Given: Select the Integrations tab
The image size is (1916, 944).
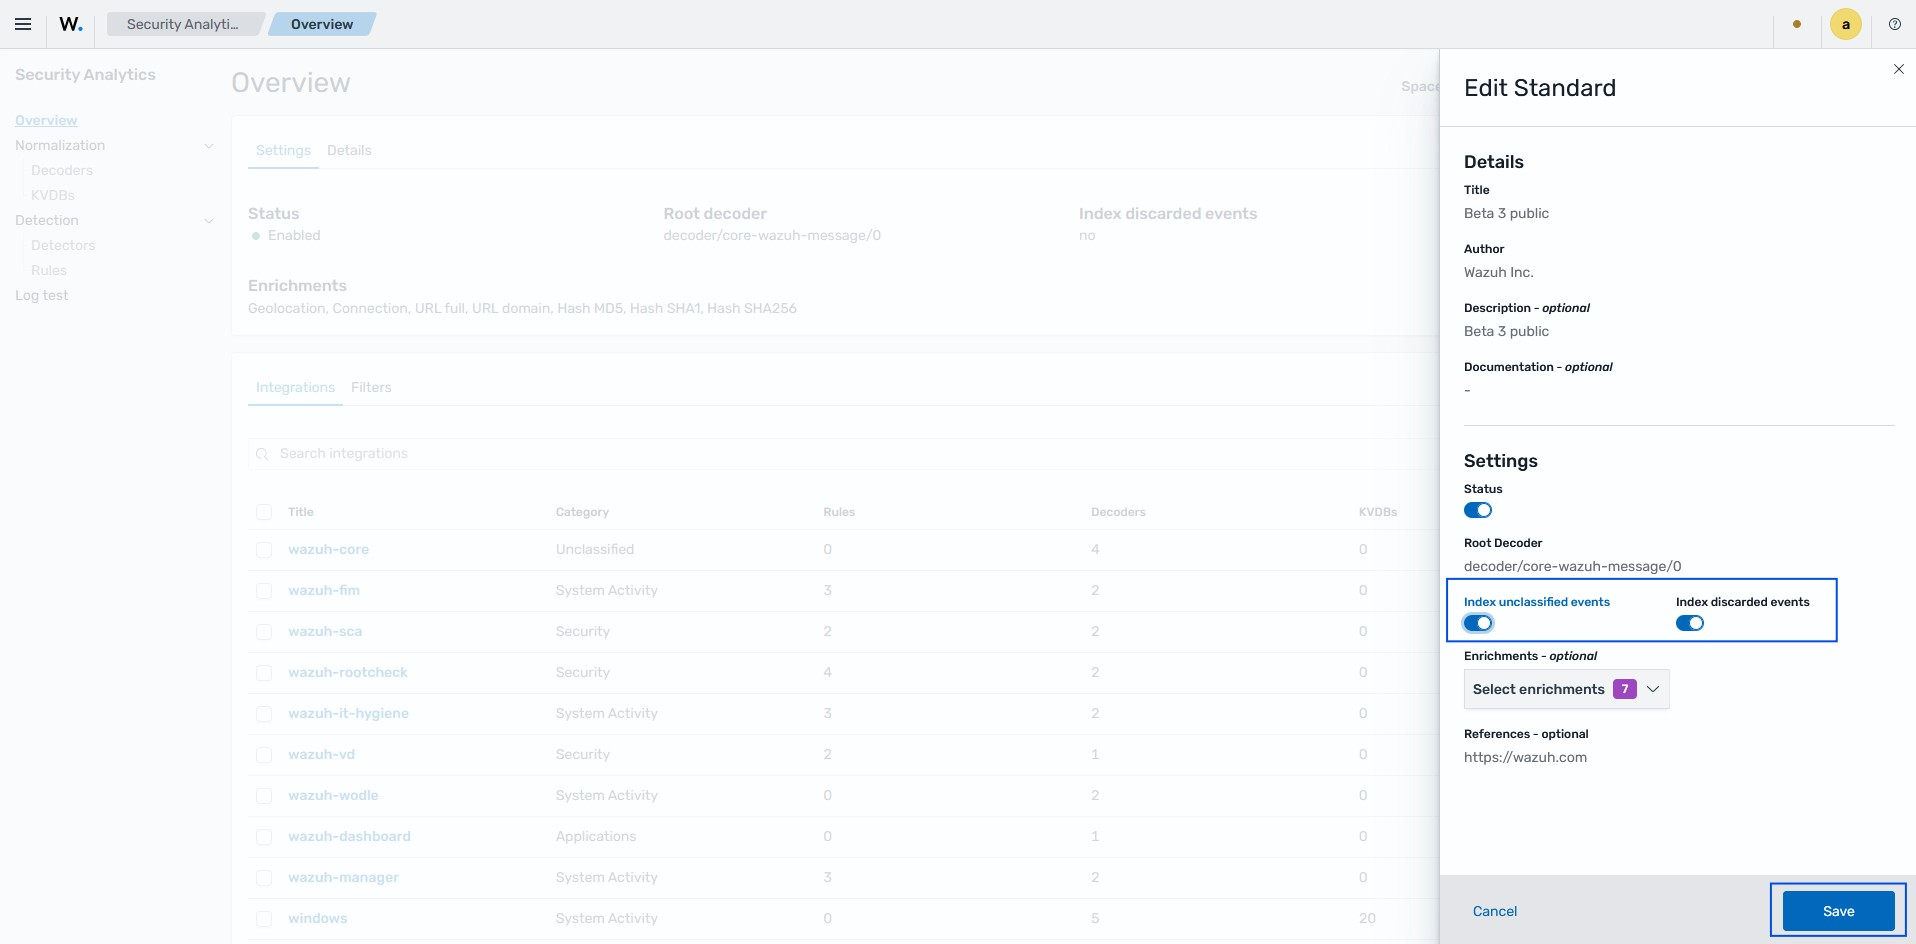Looking at the screenshot, I should point(295,387).
